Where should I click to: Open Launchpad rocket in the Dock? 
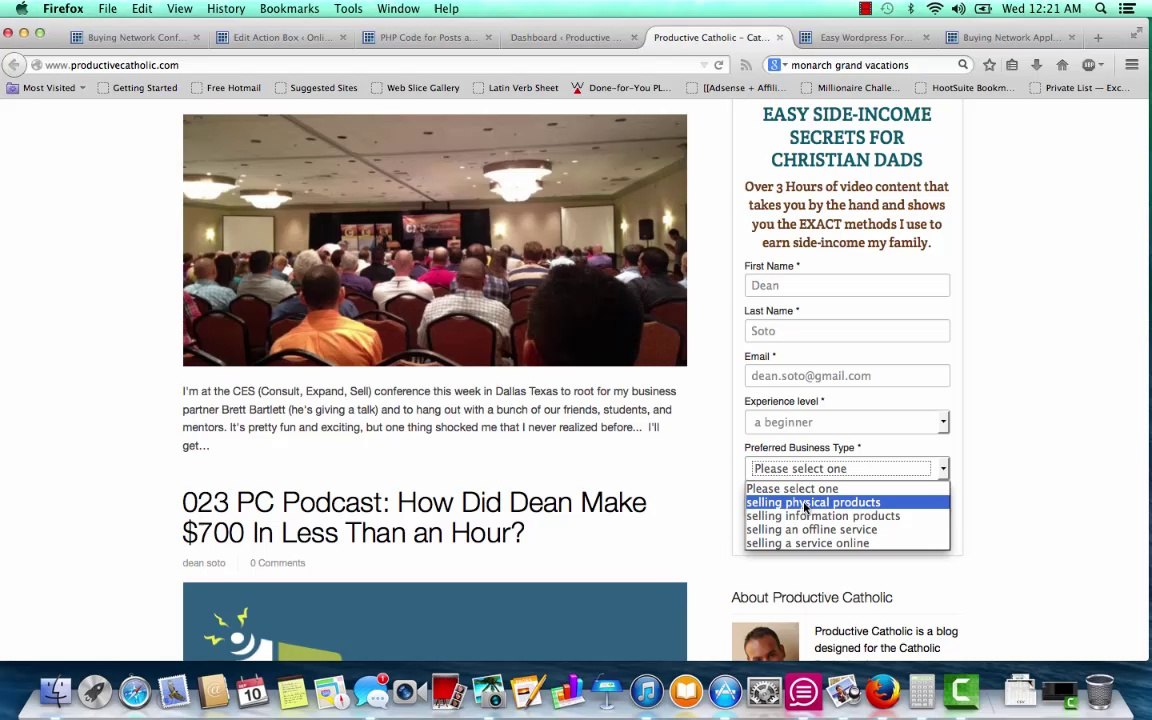(95, 692)
